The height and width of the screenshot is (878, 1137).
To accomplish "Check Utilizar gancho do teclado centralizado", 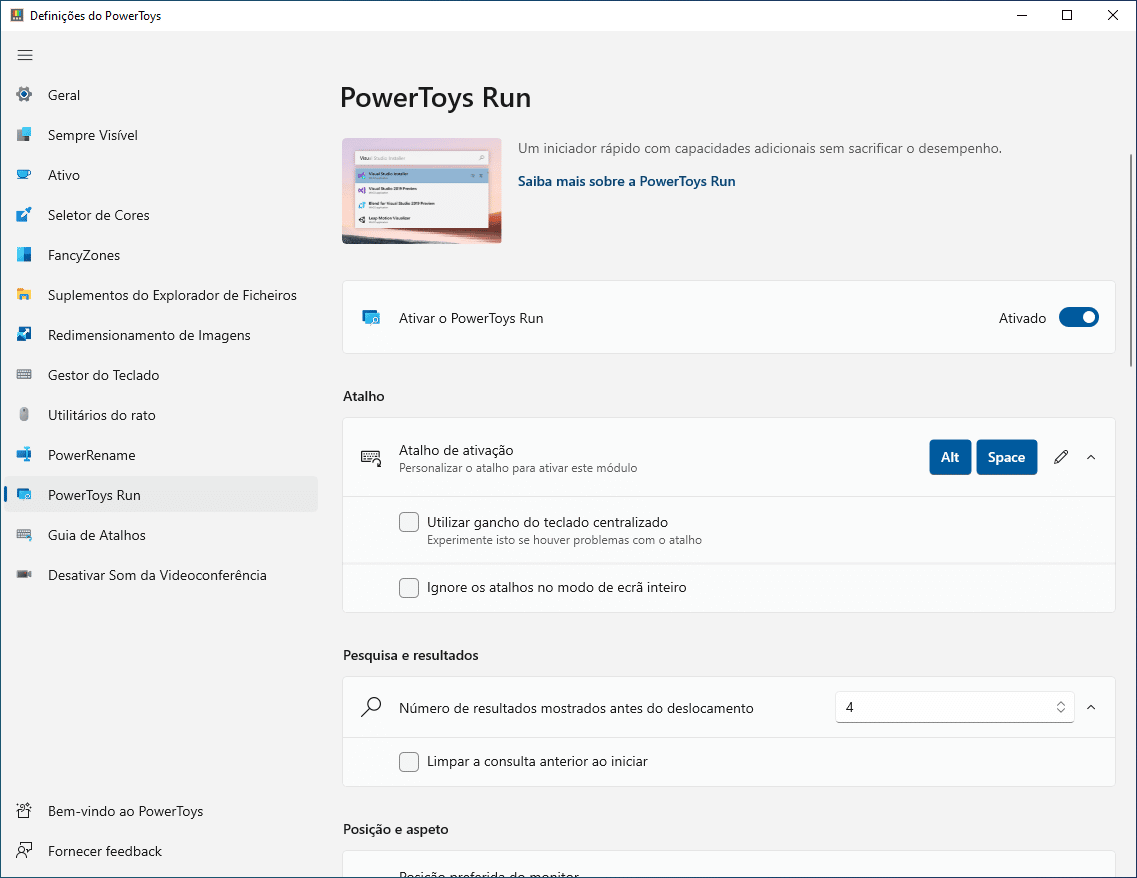I will 409,522.
